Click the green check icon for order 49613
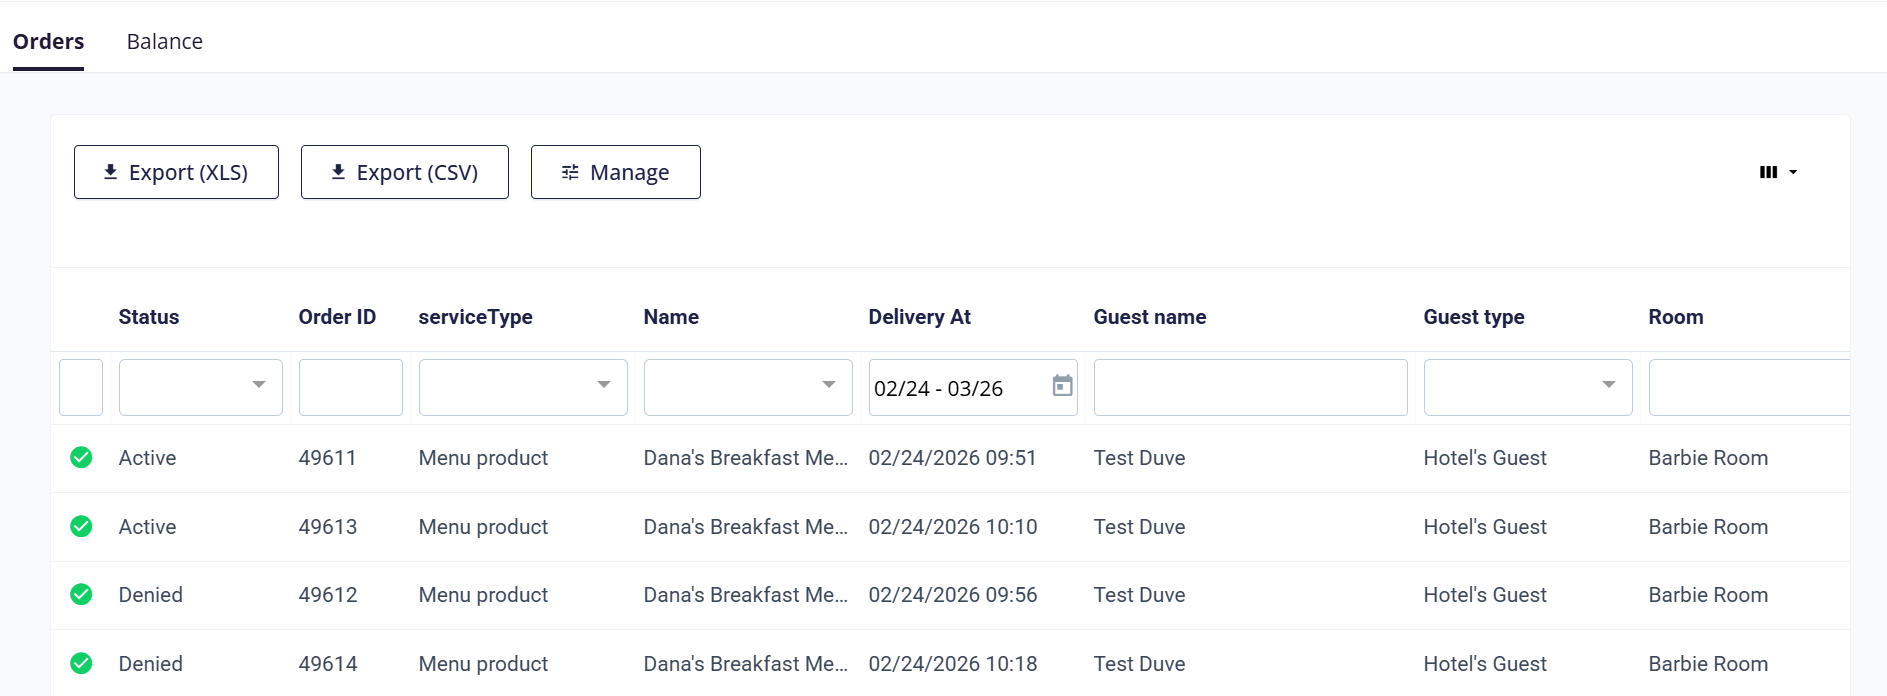Viewport: 1887px width, 696px height. click(81, 527)
